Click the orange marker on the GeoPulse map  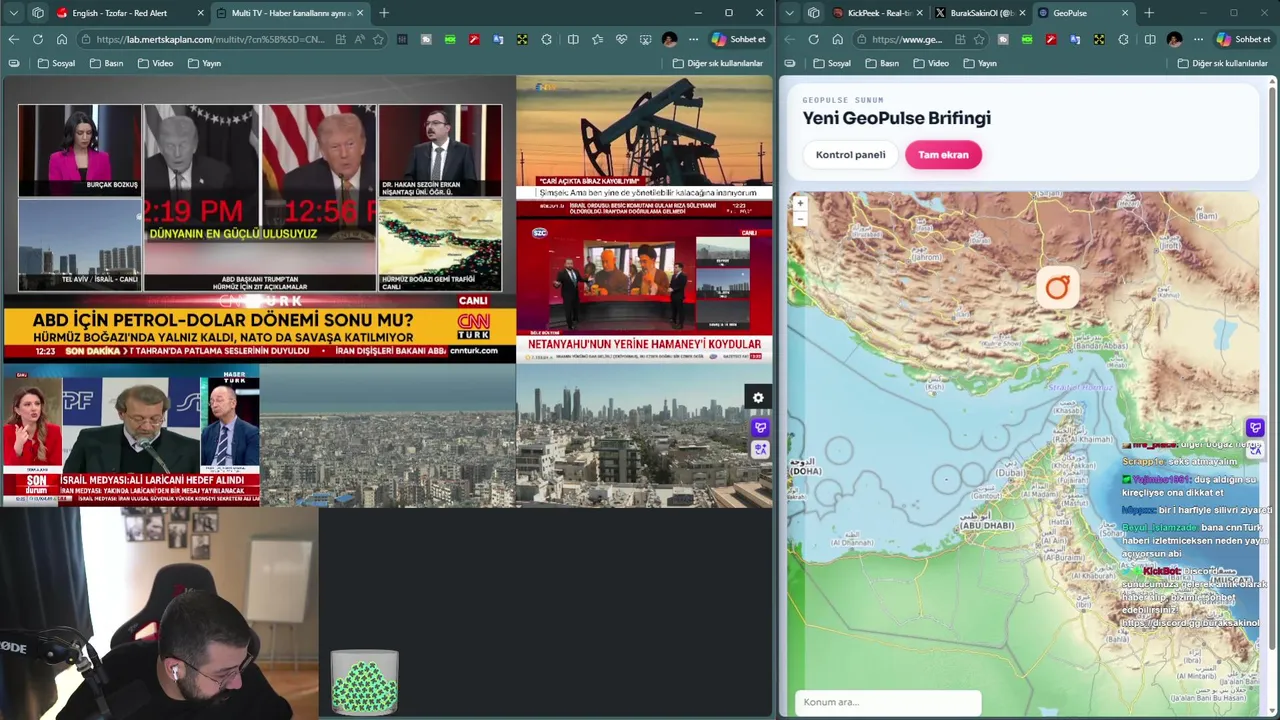[x=1057, y=287]
